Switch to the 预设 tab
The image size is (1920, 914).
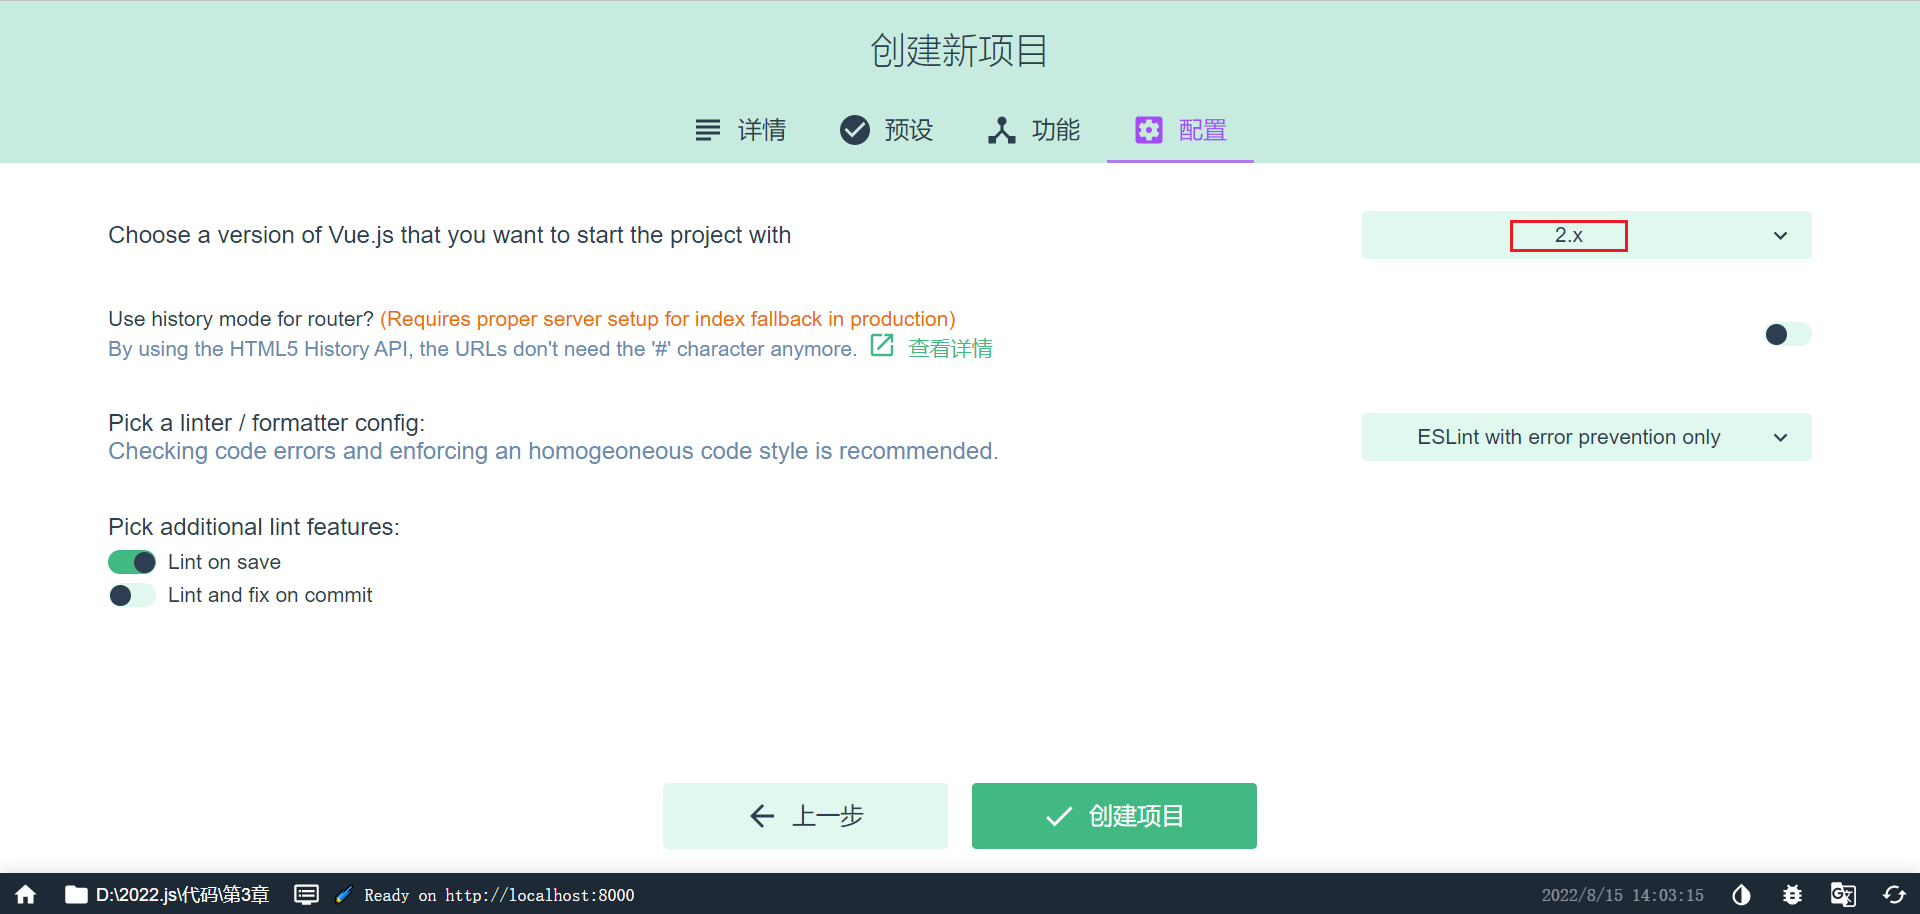[x=887, y=130]
